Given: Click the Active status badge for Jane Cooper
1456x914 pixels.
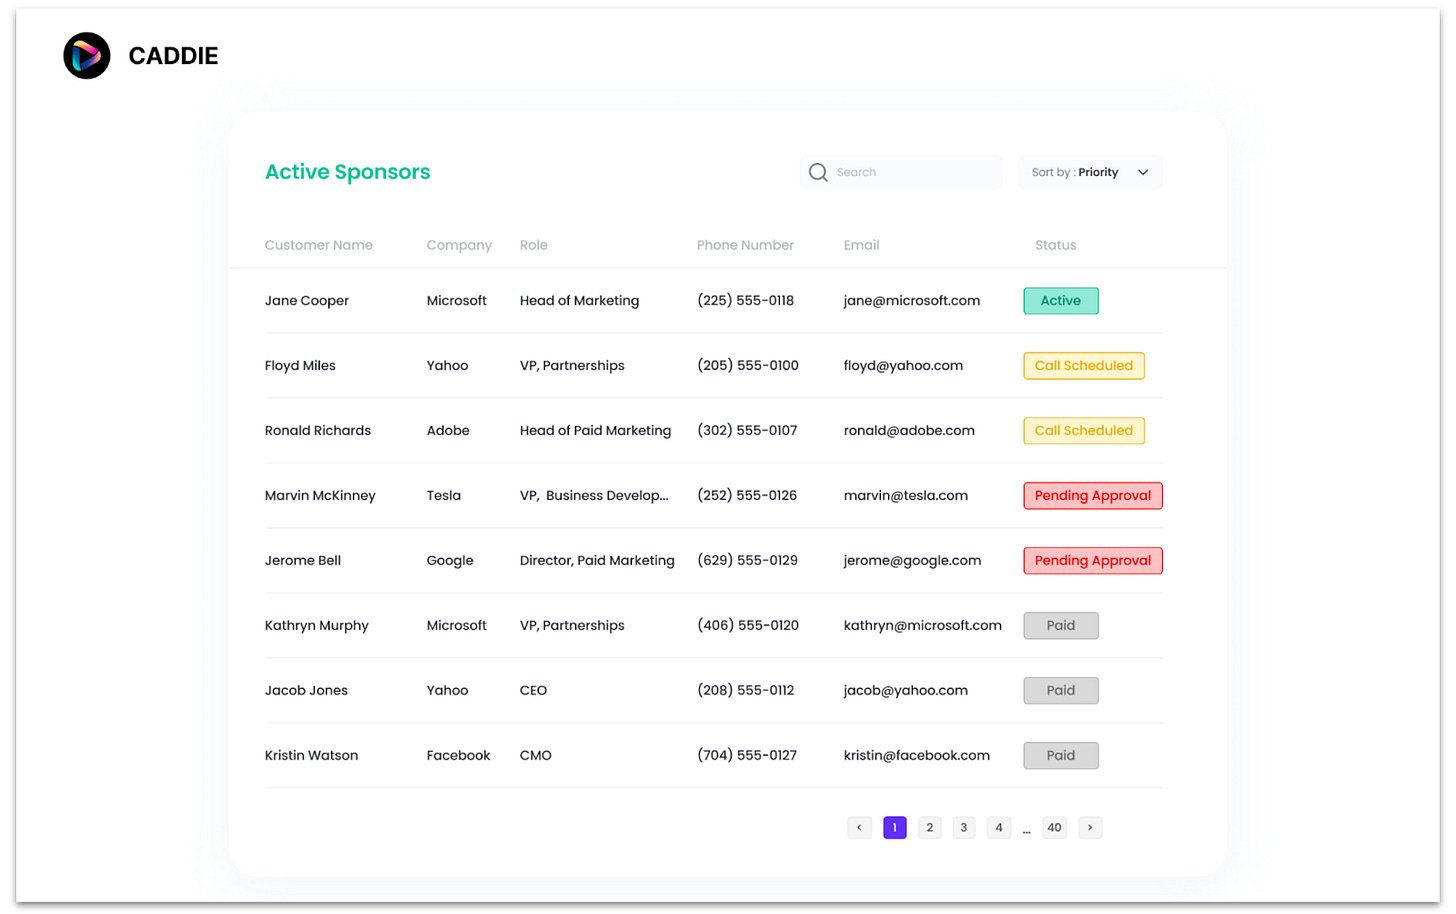Looking at the screenshot, I should (1061, 301).
